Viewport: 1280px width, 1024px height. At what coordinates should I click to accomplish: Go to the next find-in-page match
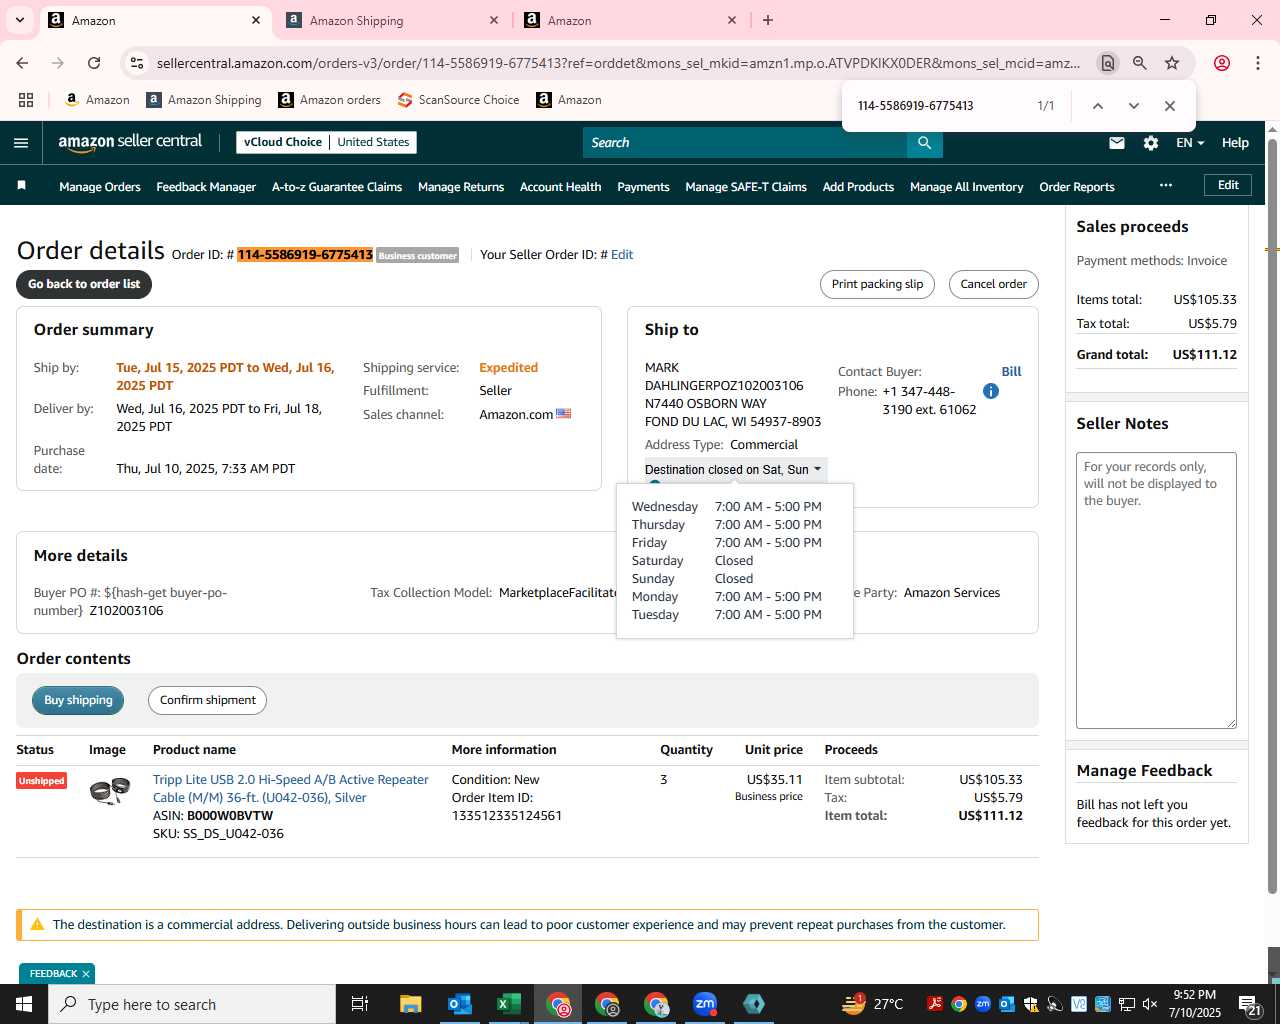[1133, 106]
